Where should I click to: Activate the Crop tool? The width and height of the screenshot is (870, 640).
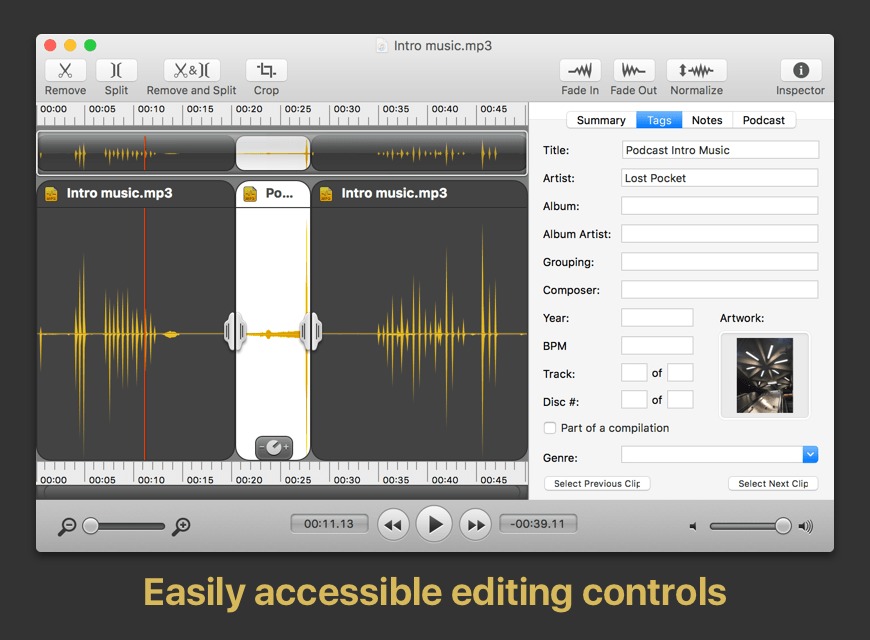[x=266, y=71]
